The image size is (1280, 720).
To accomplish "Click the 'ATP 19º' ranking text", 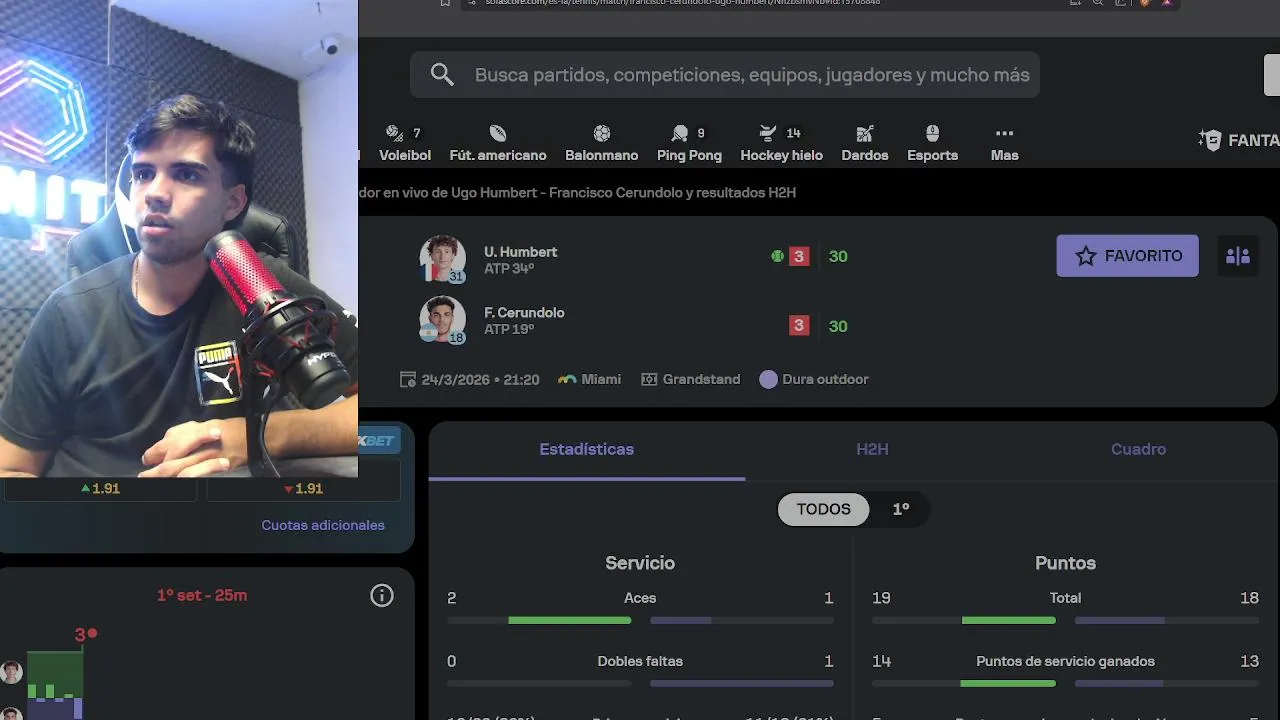I will pos(509,329).
